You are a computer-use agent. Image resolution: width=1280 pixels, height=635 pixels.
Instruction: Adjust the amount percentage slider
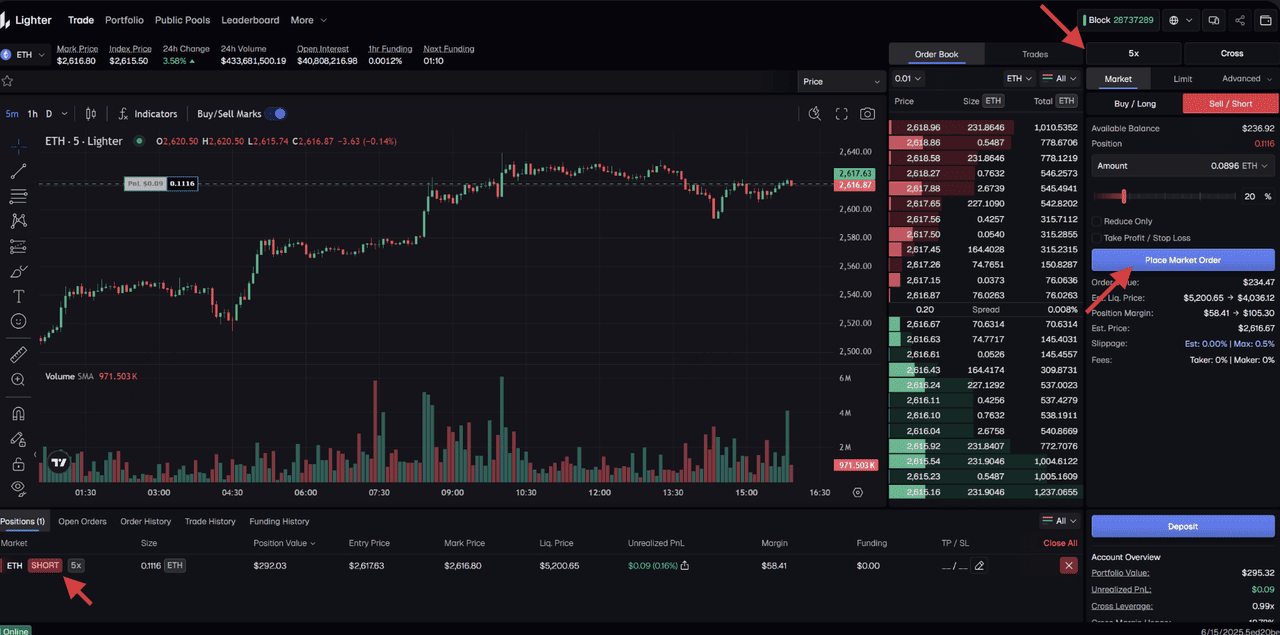[1124, 197]
